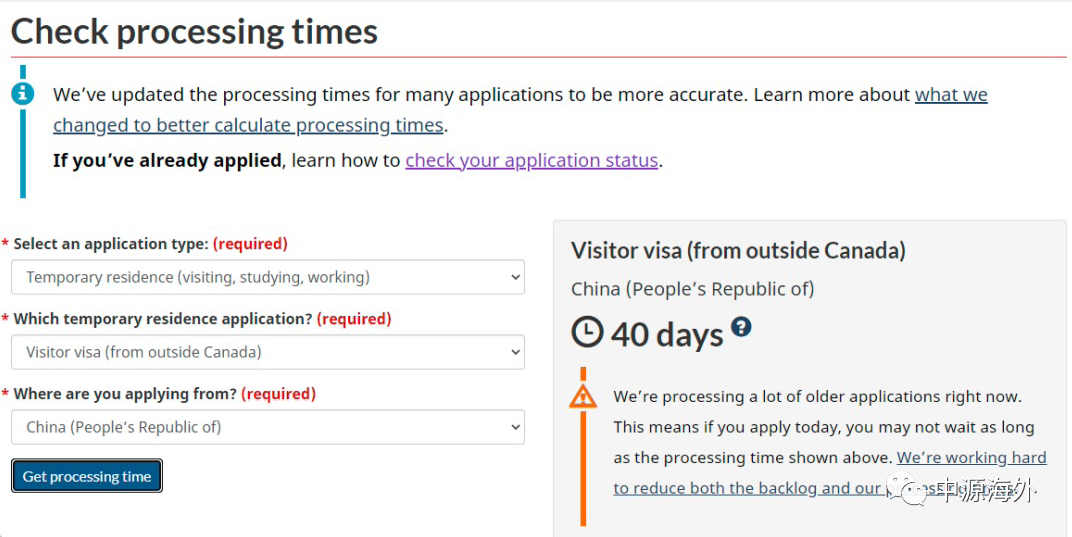Click the 'Select an application type' label

[111, 244]
